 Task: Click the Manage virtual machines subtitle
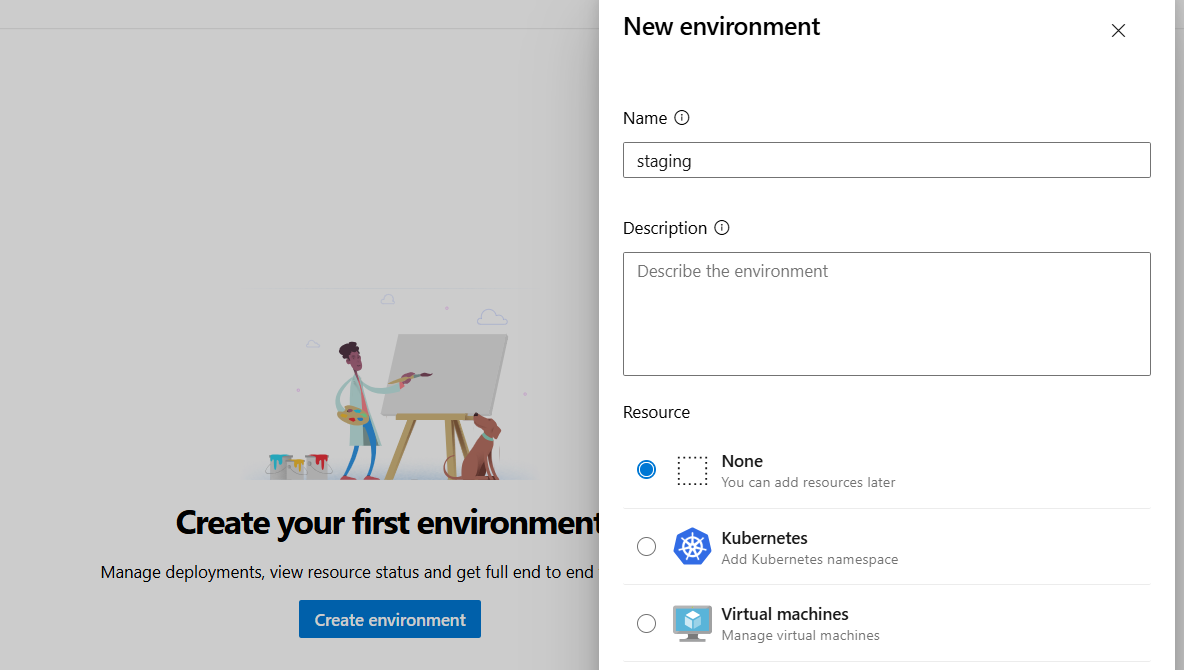[800, 635]
